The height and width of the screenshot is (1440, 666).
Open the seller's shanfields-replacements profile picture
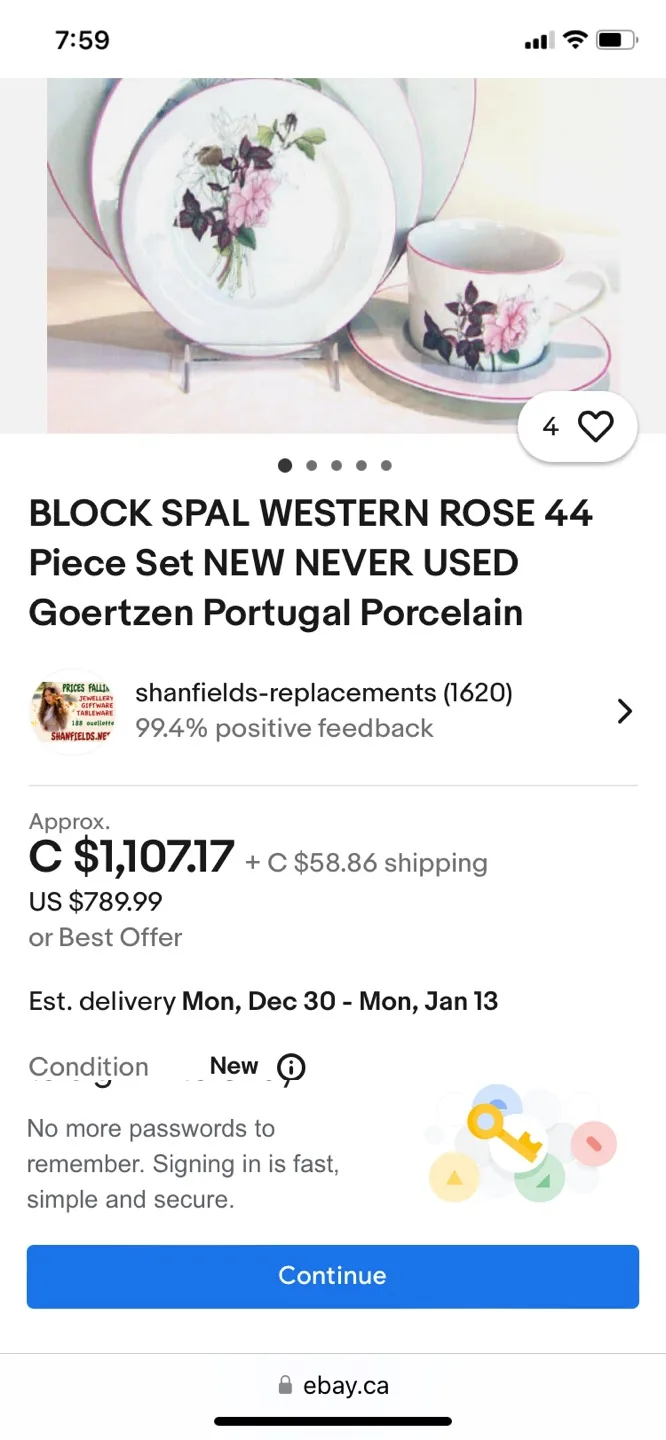pyautogui.click(x=73, y=712)
